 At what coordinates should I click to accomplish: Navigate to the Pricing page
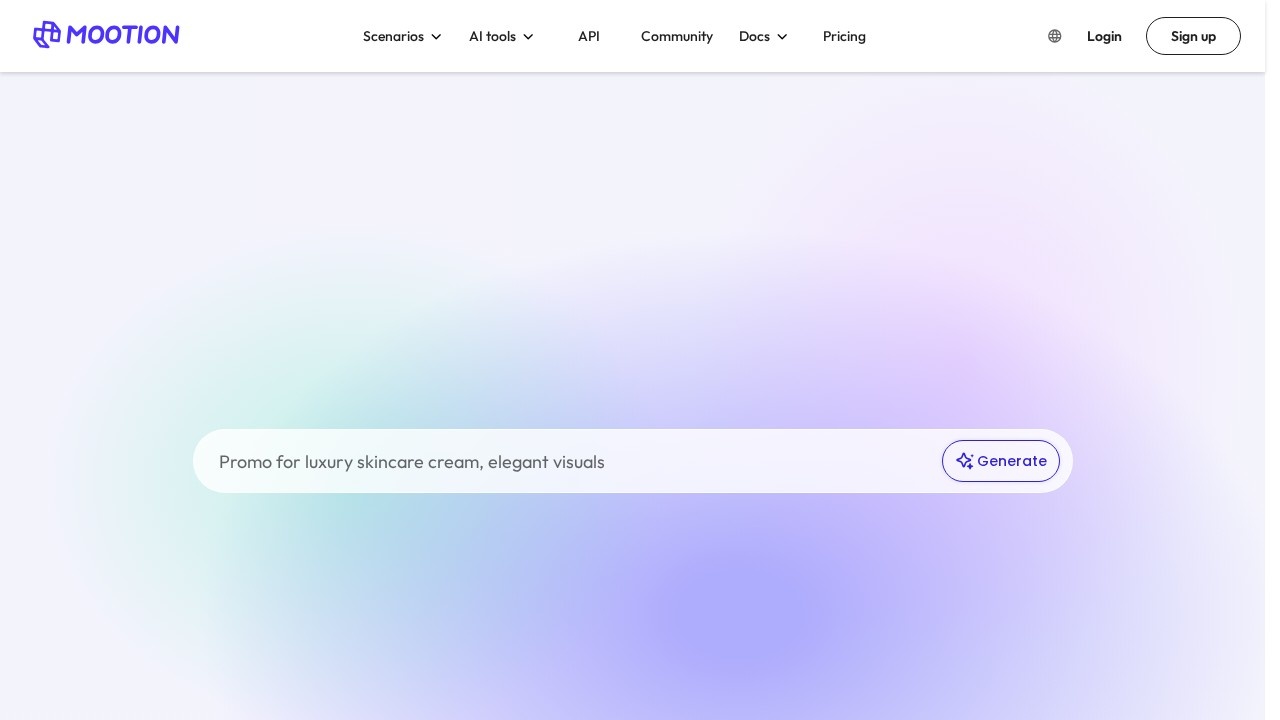pyautogui.click(x=844, y=36)
